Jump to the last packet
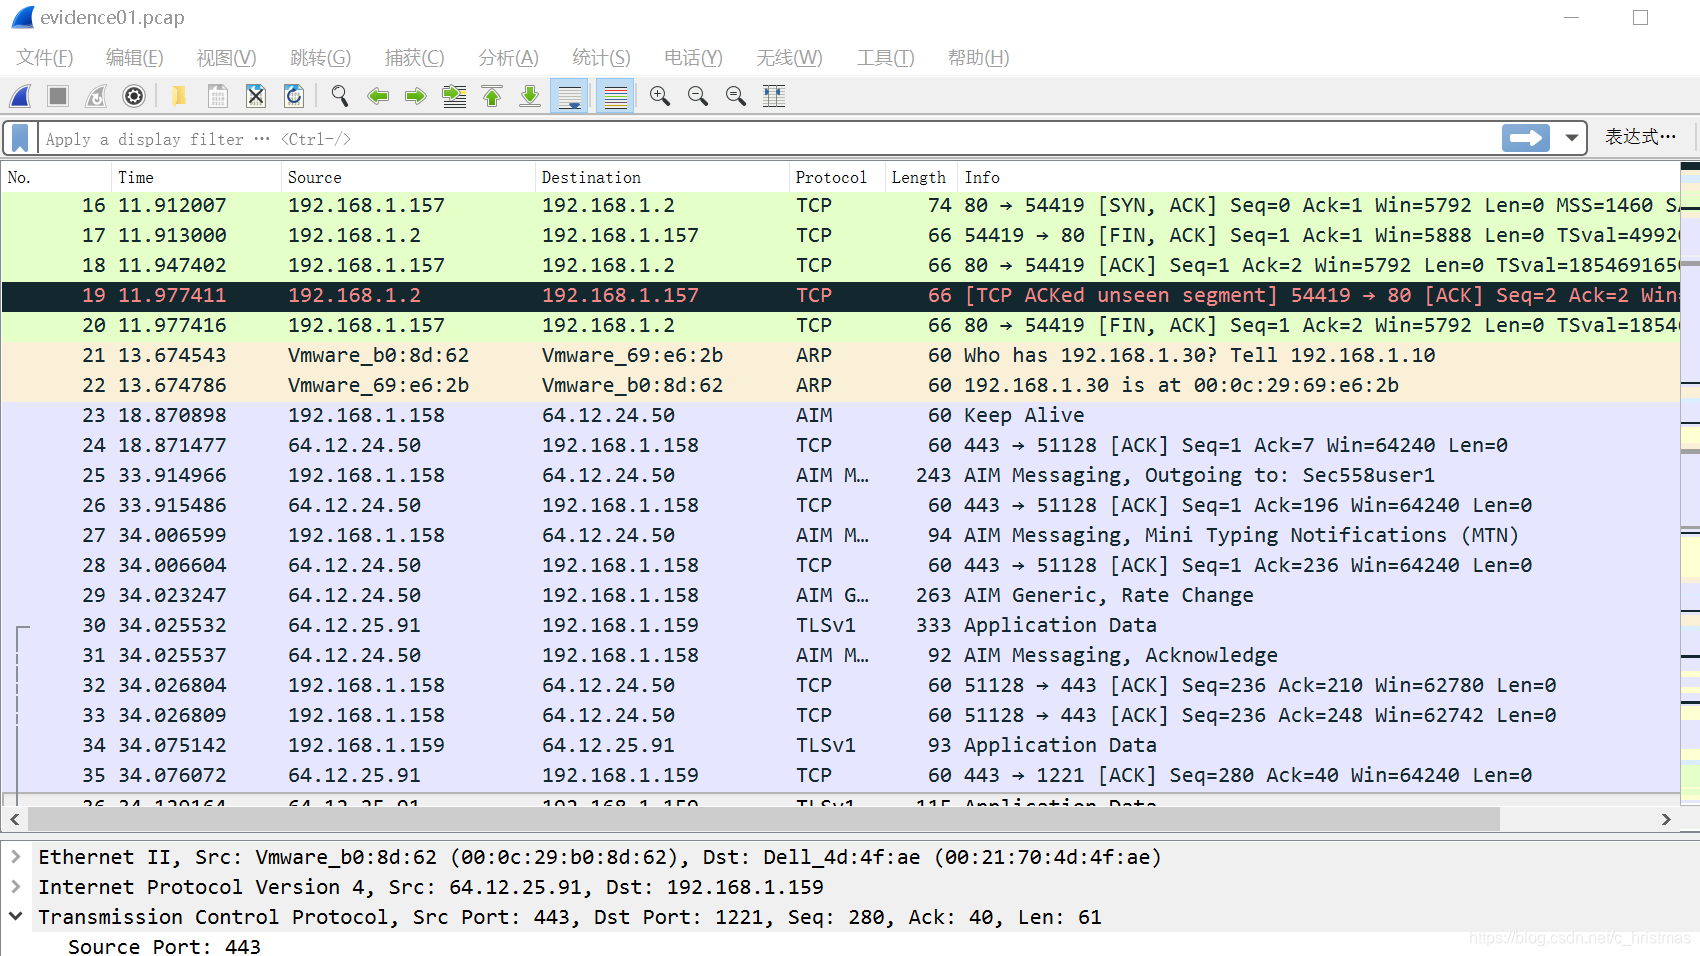Screen dimensions: 1700x956 (x=530, y=96)
